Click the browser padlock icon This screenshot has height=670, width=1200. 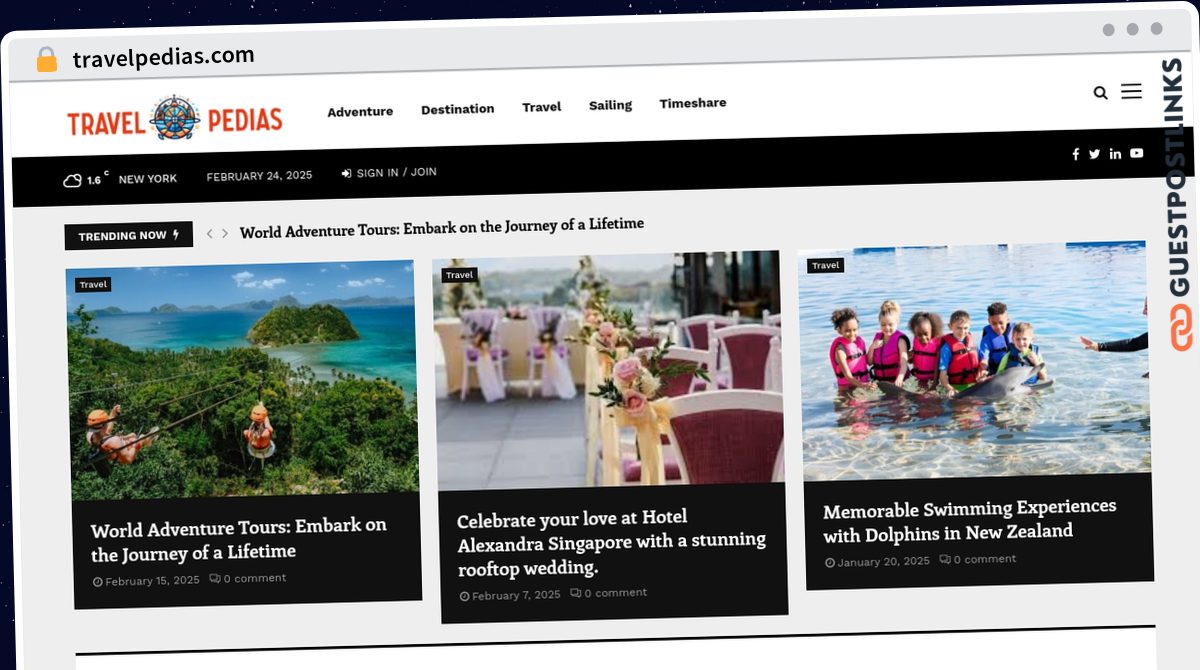click(47, 60)
